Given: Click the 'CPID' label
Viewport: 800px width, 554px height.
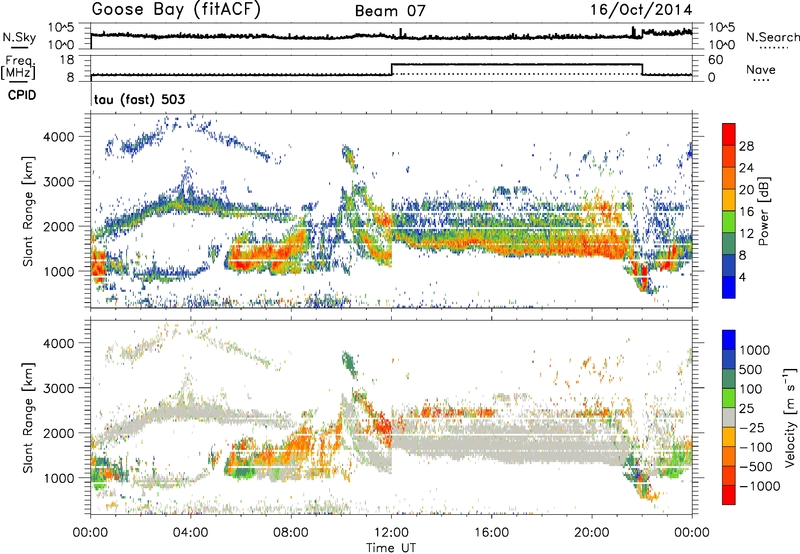Looking at the screenshot, I should point(22,95).
